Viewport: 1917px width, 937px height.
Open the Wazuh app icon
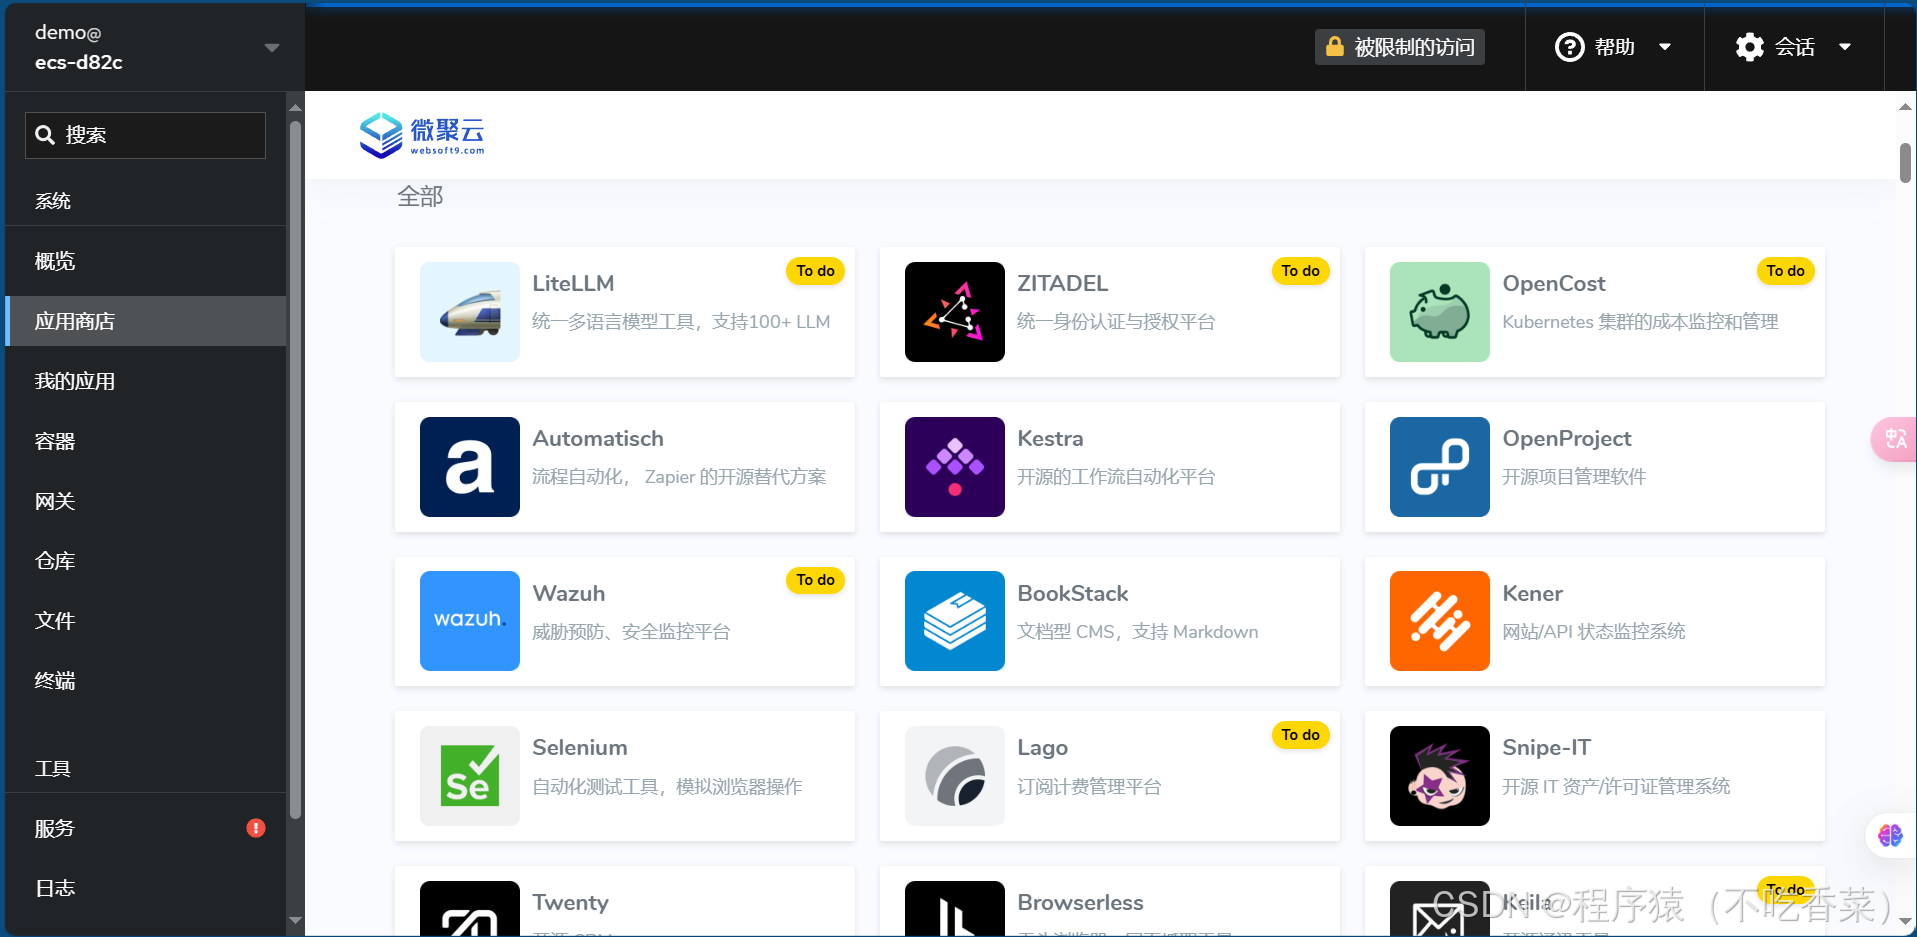point(469,621)
